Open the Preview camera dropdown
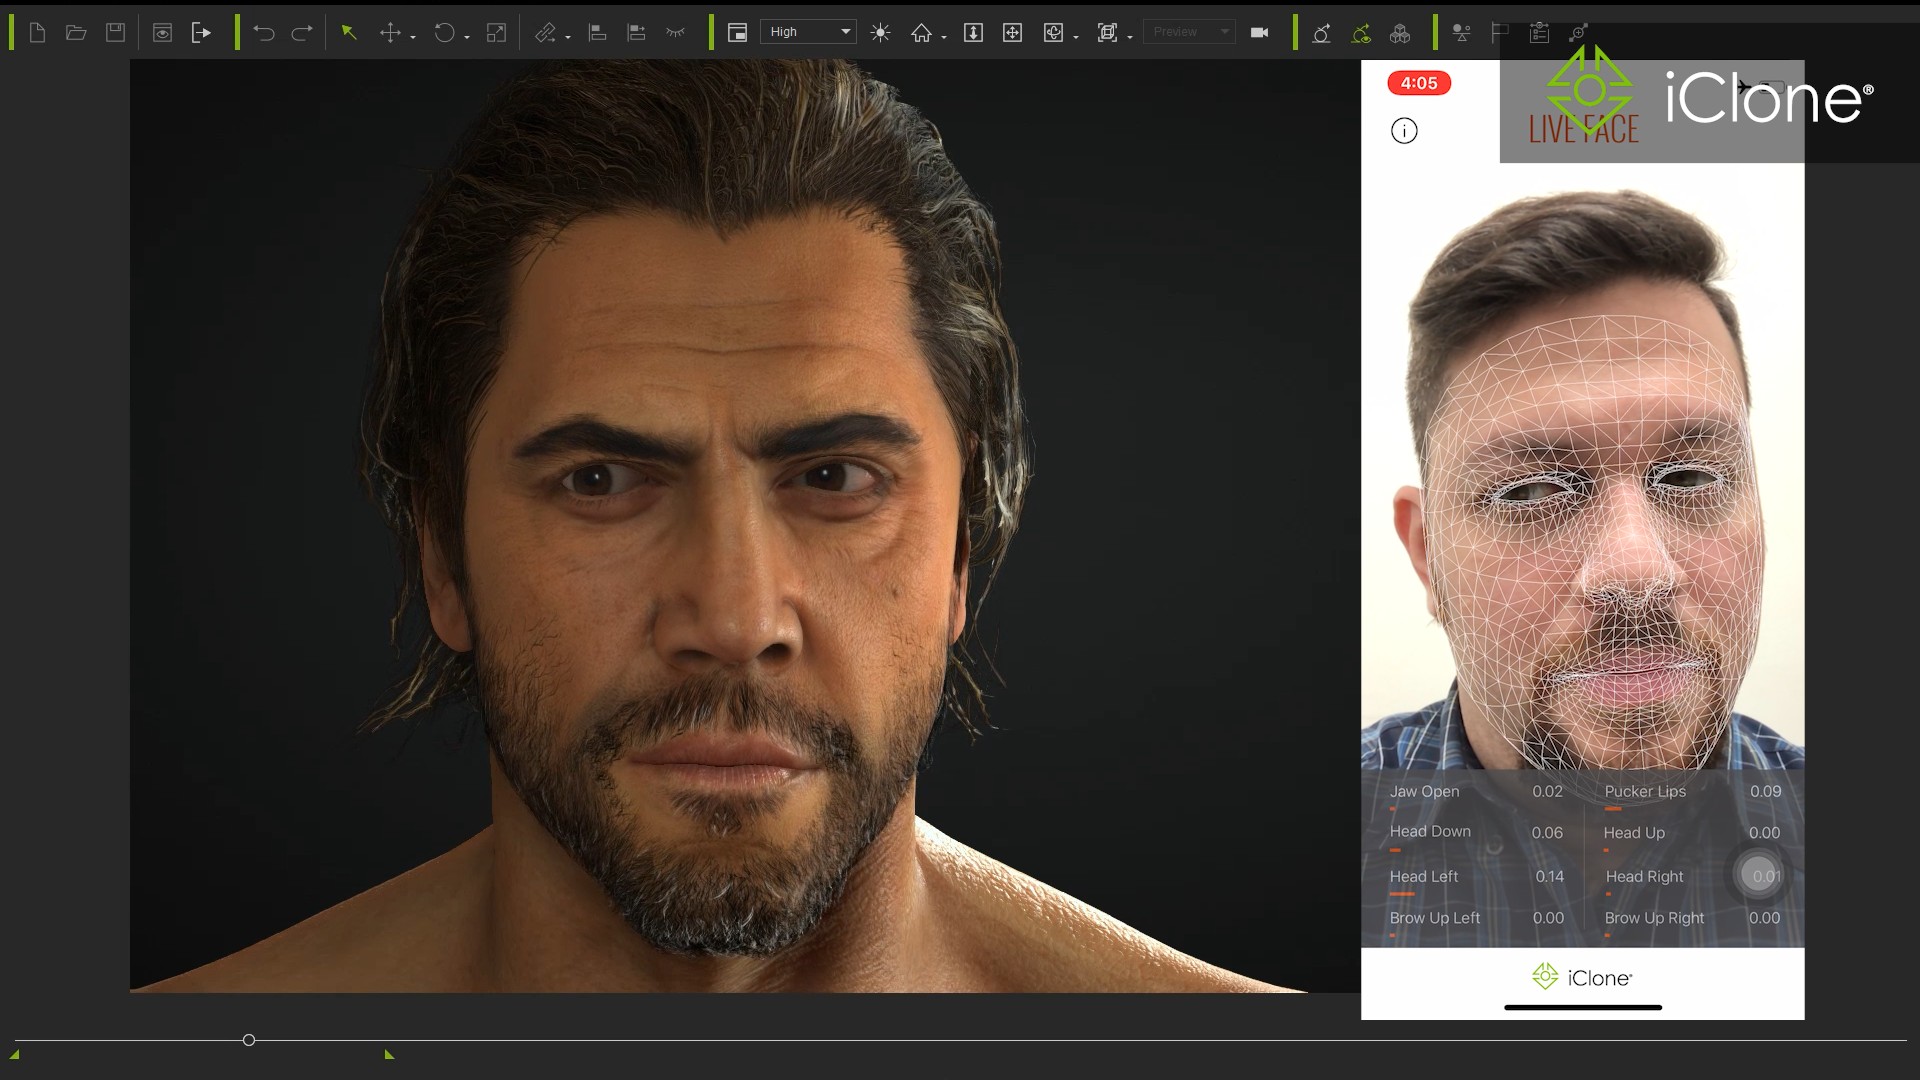1920x1080 pixels. pos(1189,32)
